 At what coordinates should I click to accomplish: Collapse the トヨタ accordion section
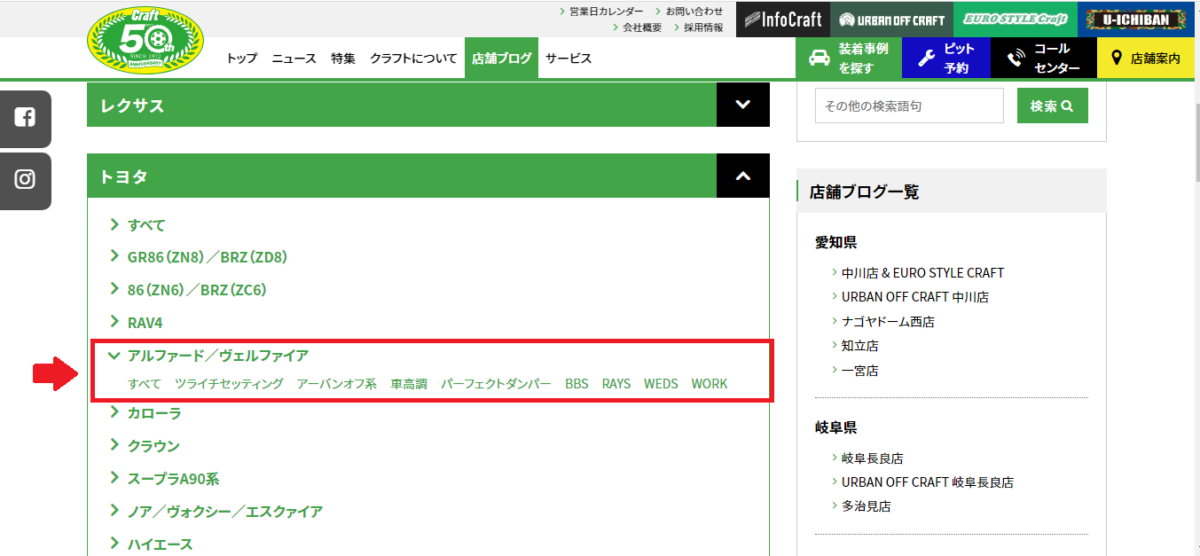[742, 176]
